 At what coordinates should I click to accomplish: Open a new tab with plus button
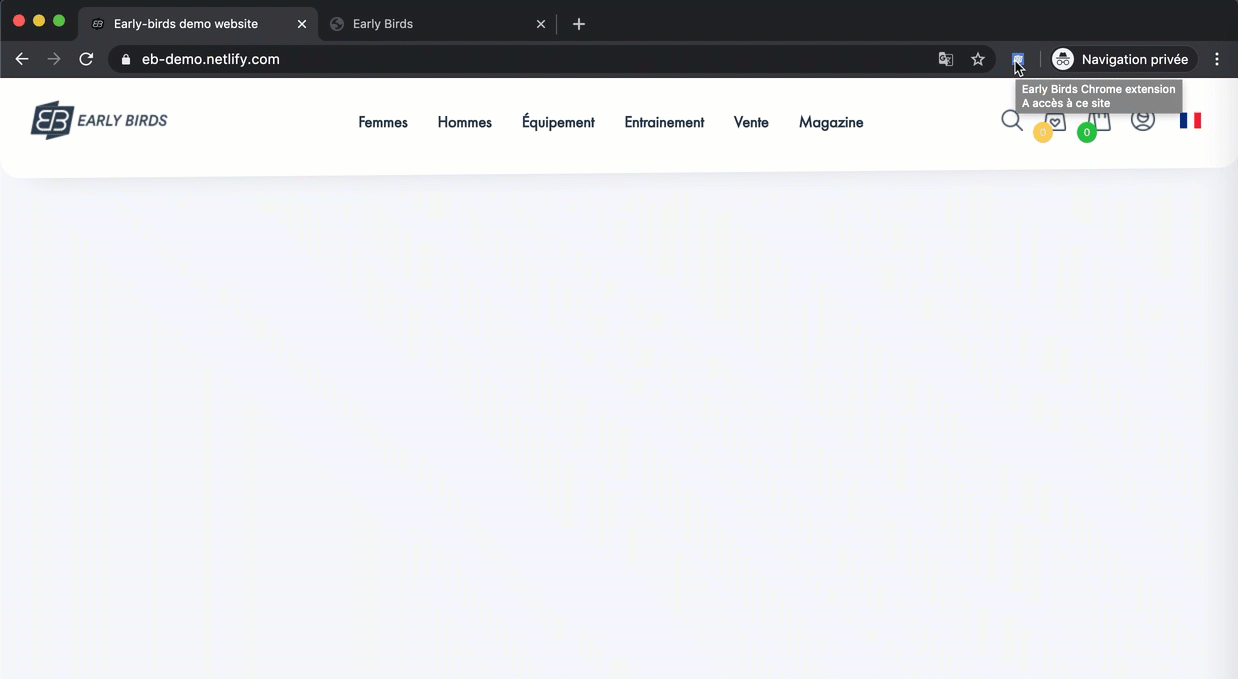pyautogui.click(x=579, y=24)
